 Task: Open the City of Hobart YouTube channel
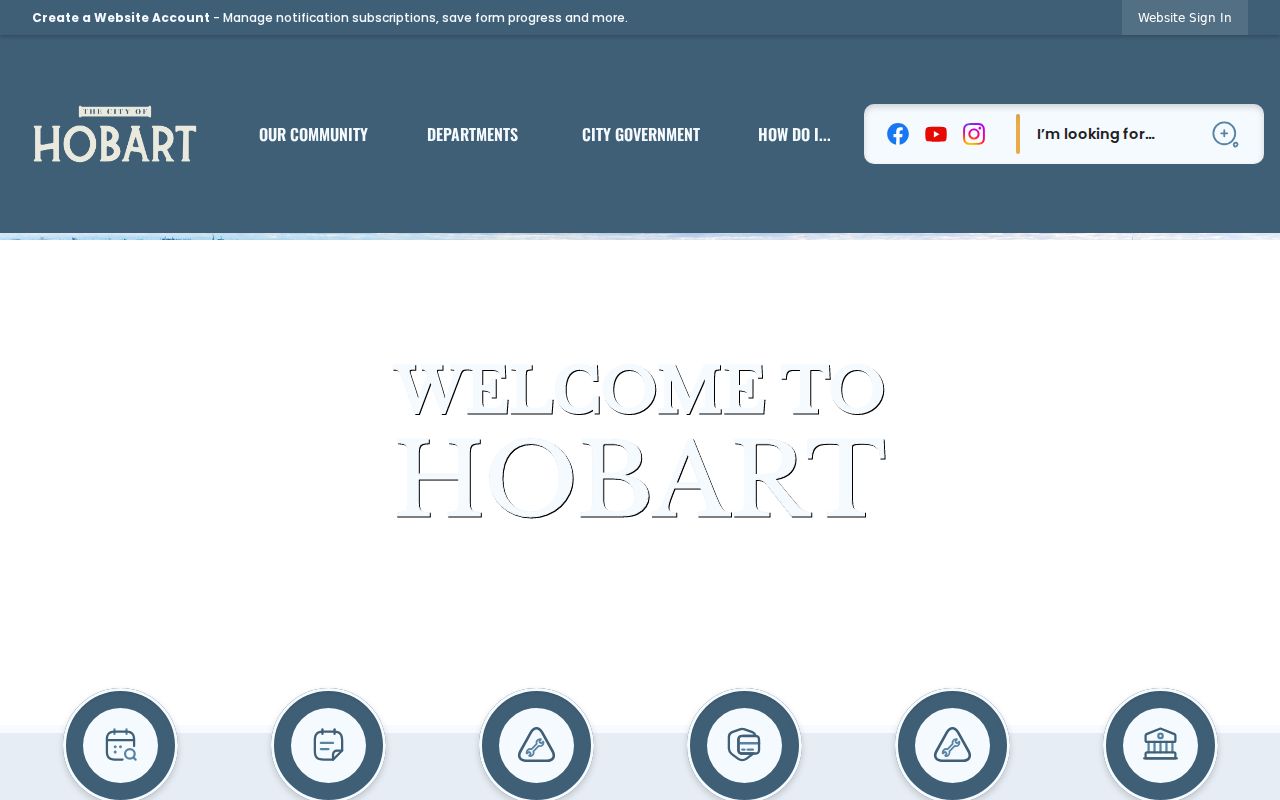(936, 134)
